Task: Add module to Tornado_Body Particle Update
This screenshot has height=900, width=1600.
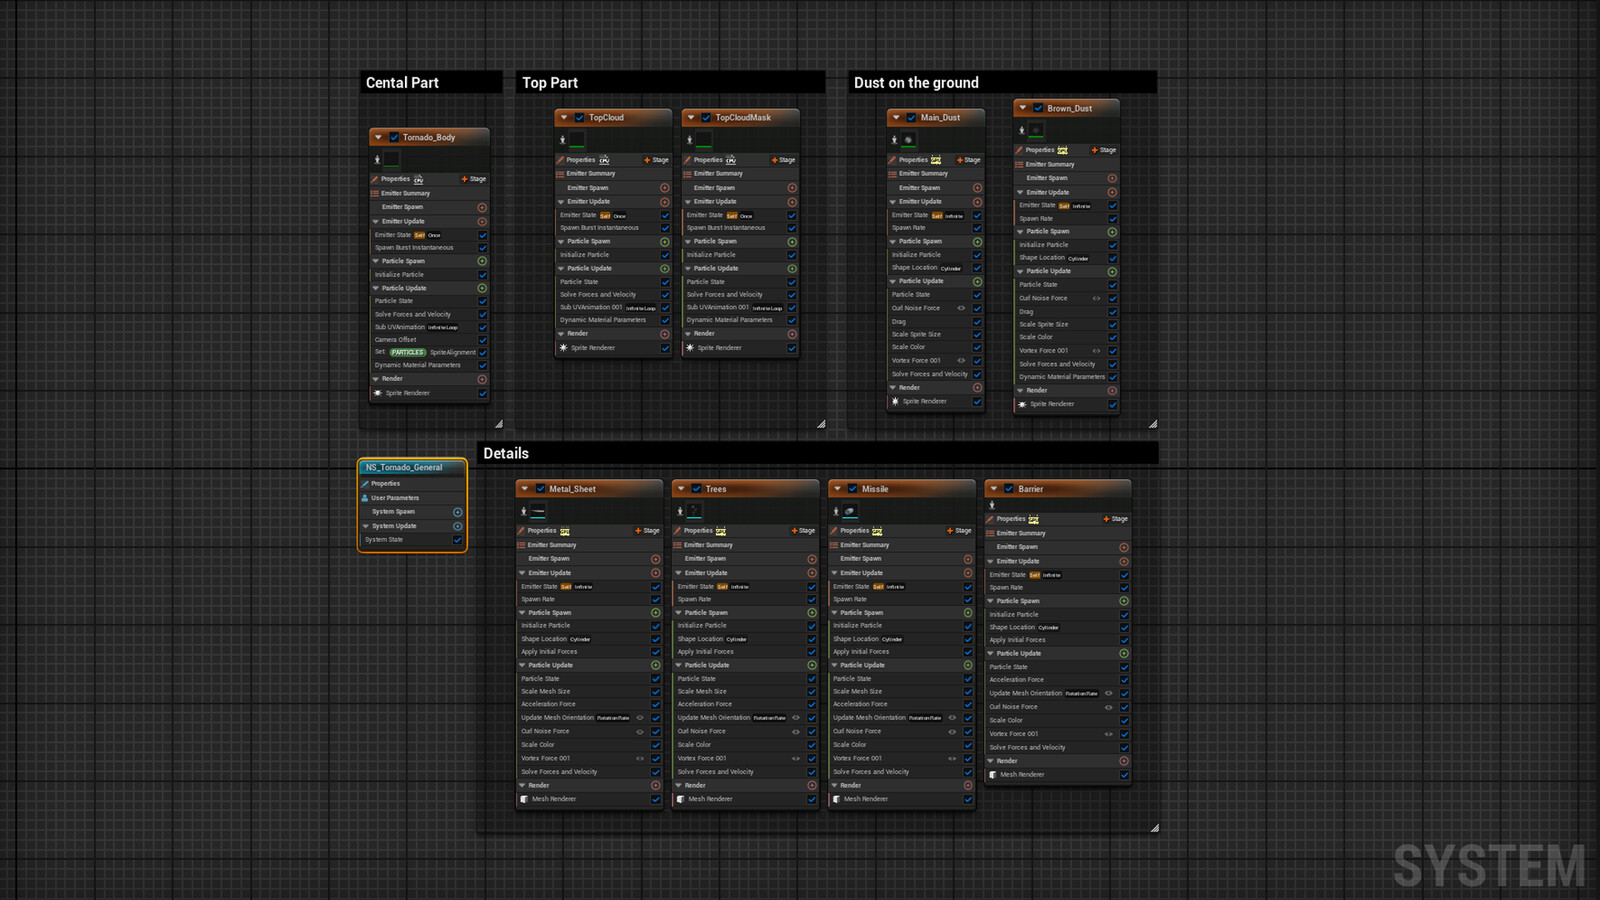Action: pyautogui.click(x=482, y=288)
